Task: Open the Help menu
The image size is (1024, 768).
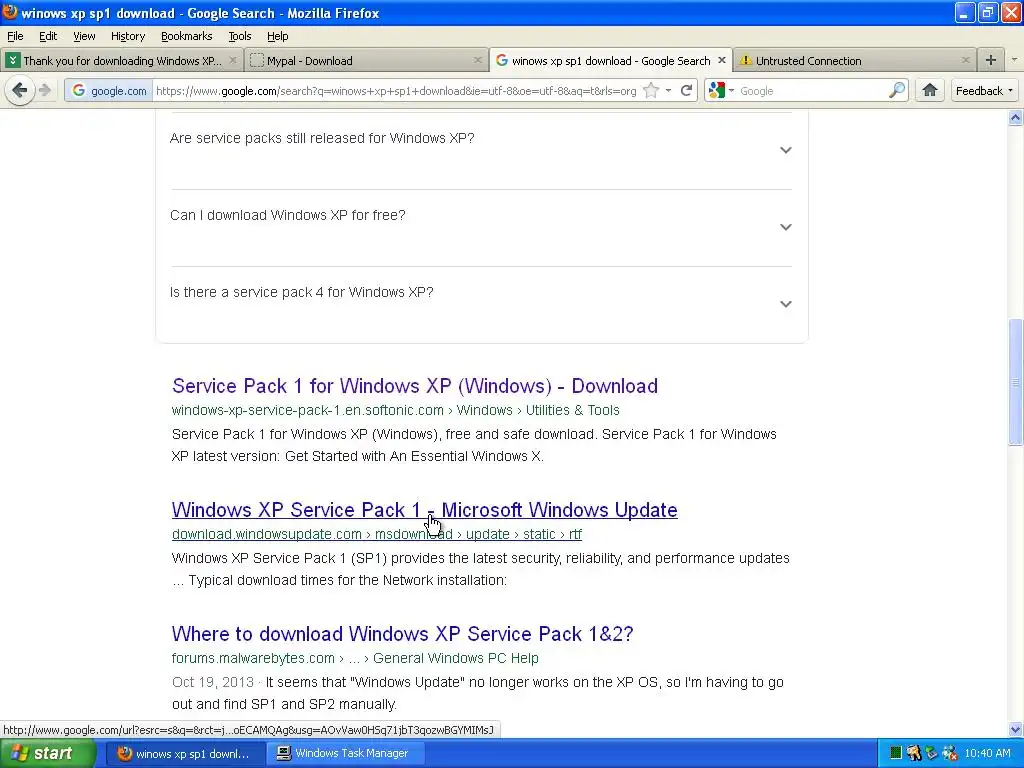Action: pyautogui.click(x=278, y=36)
